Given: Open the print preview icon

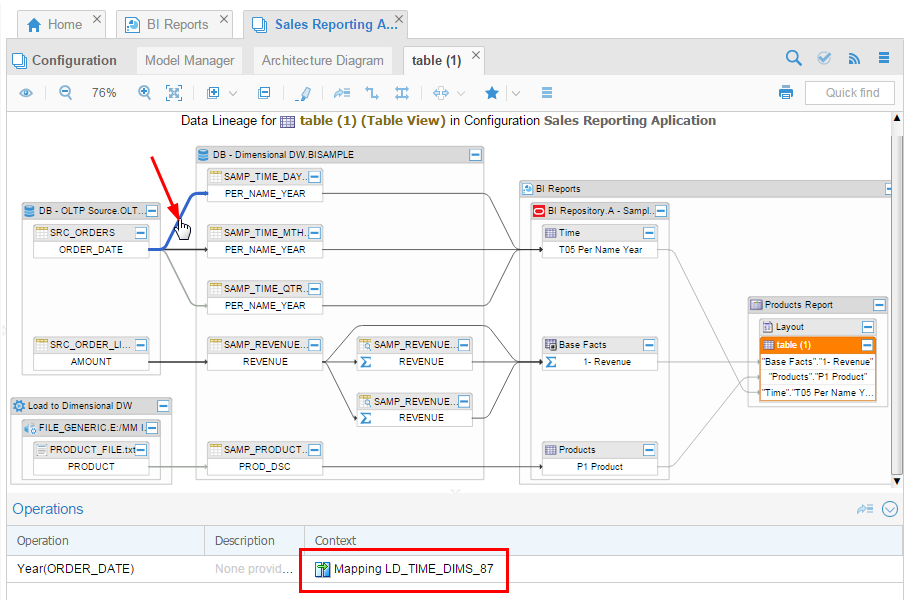Looking at the screenshot, I should [x=787, y=92].
